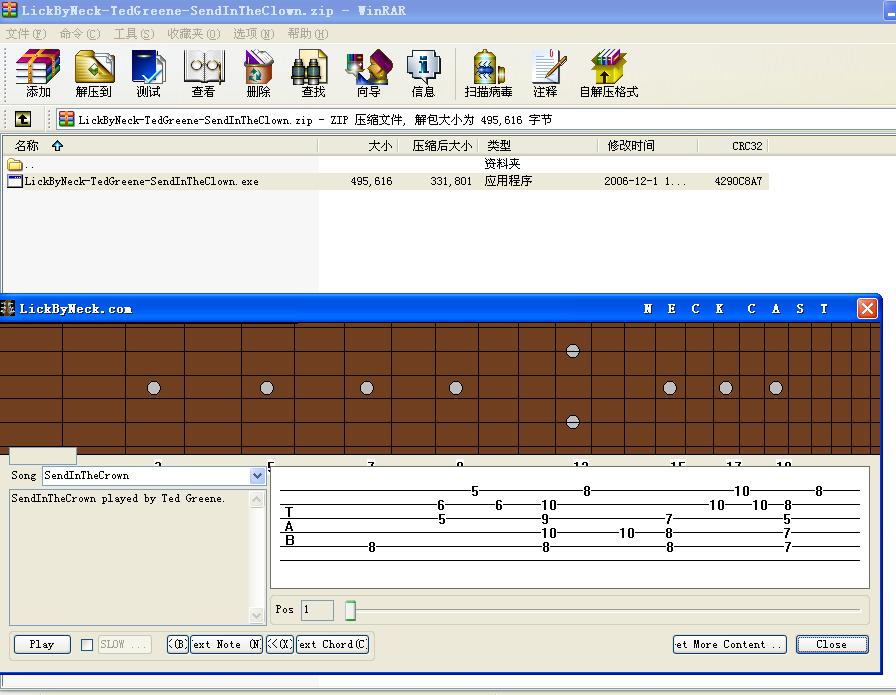Image resolution: width=896 pixels, height=695 pixels.
Task: Open the 命令(C) menu
Action: point(80,34)
